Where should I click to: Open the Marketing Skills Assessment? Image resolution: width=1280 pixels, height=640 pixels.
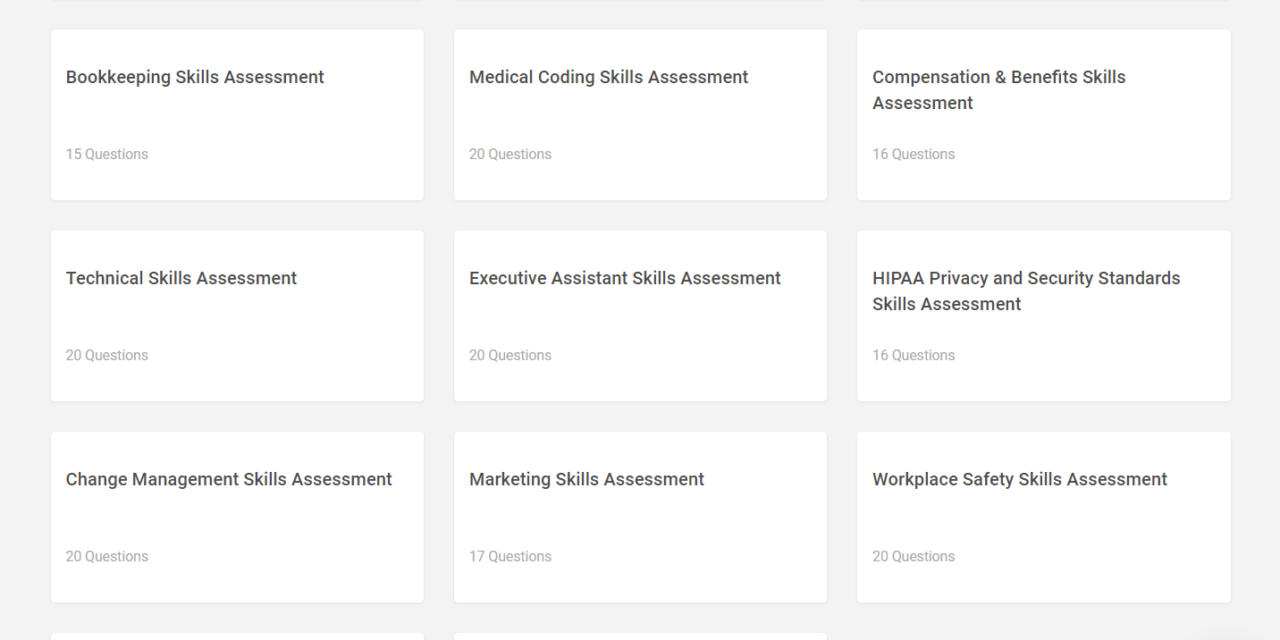[x=586, y=479]
